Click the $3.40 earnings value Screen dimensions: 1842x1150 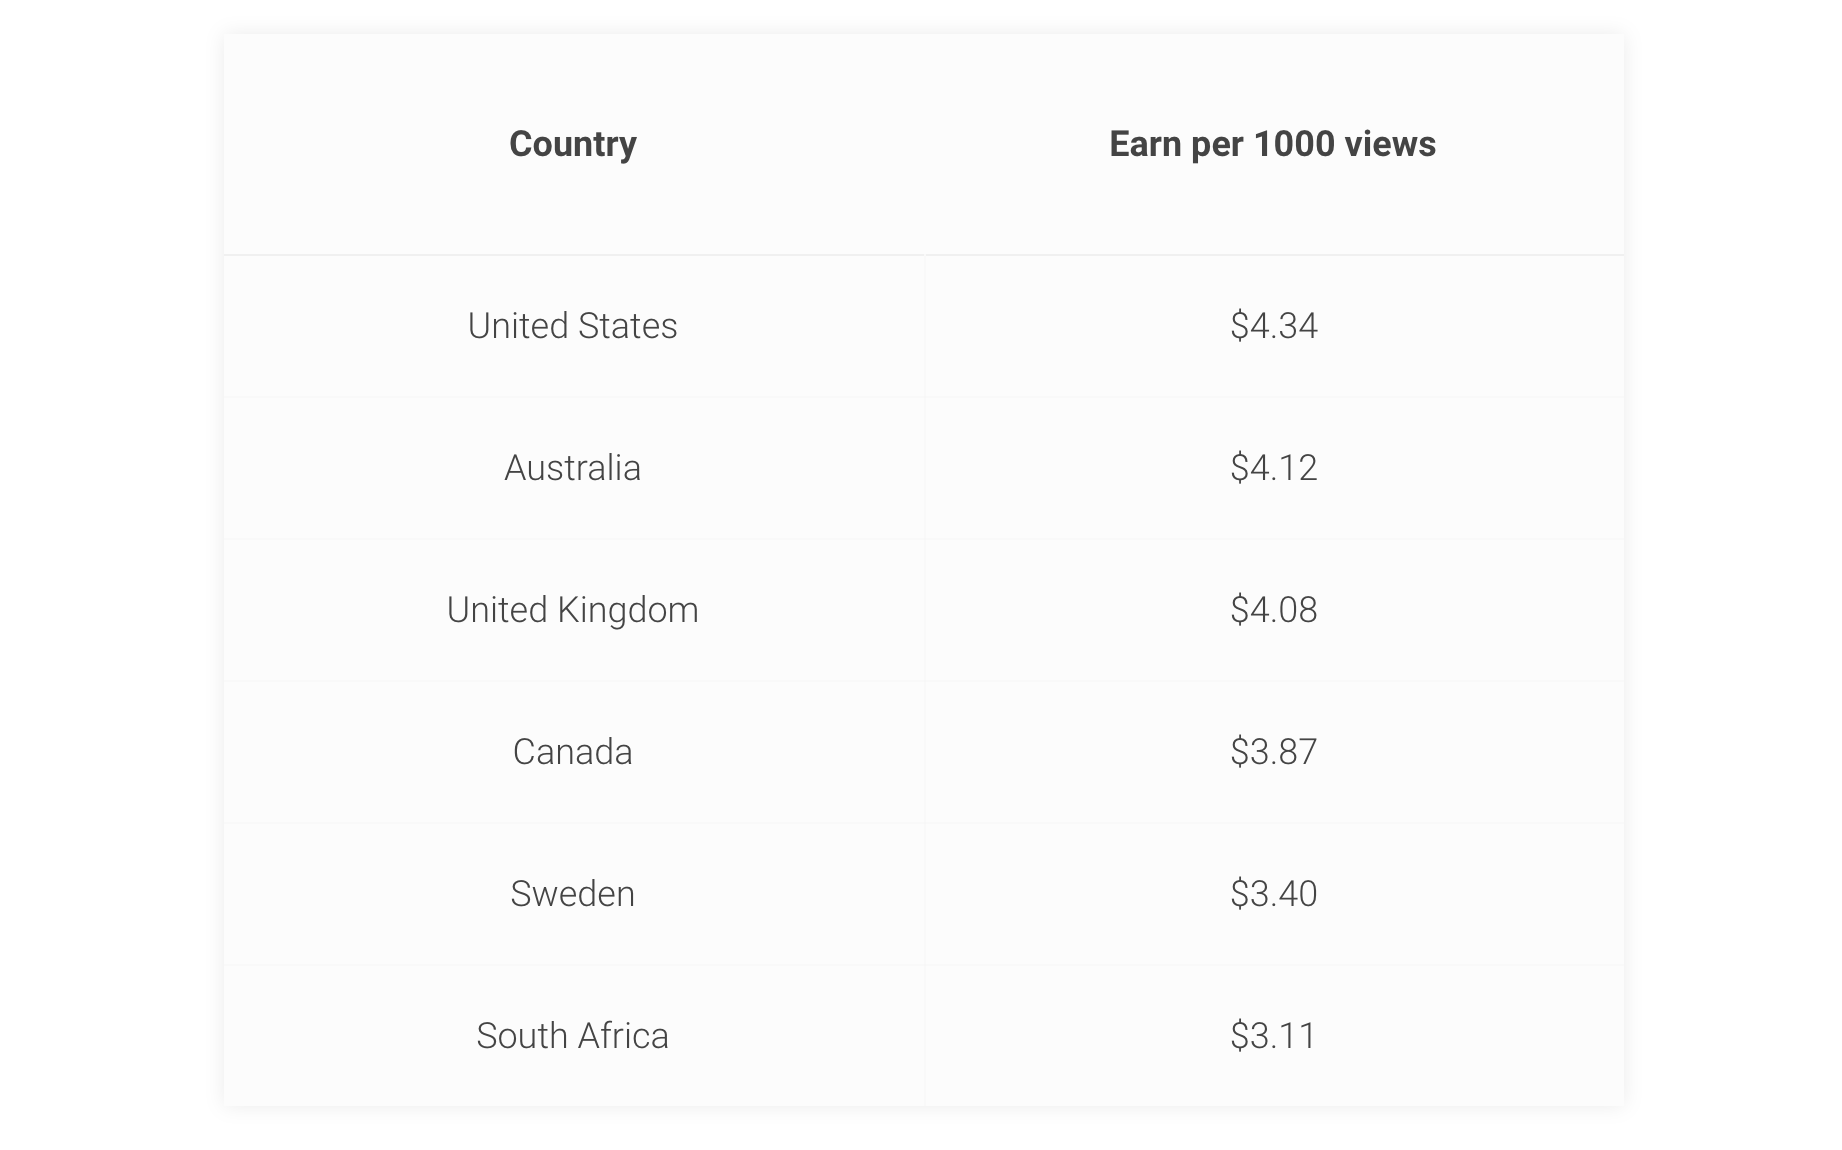click(1273, 894)
